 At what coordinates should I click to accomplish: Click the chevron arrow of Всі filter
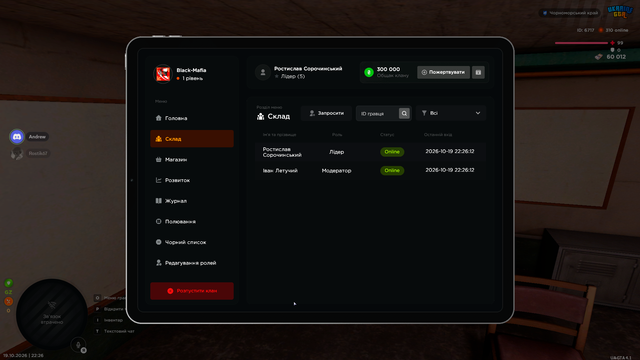tap(478, 113)
